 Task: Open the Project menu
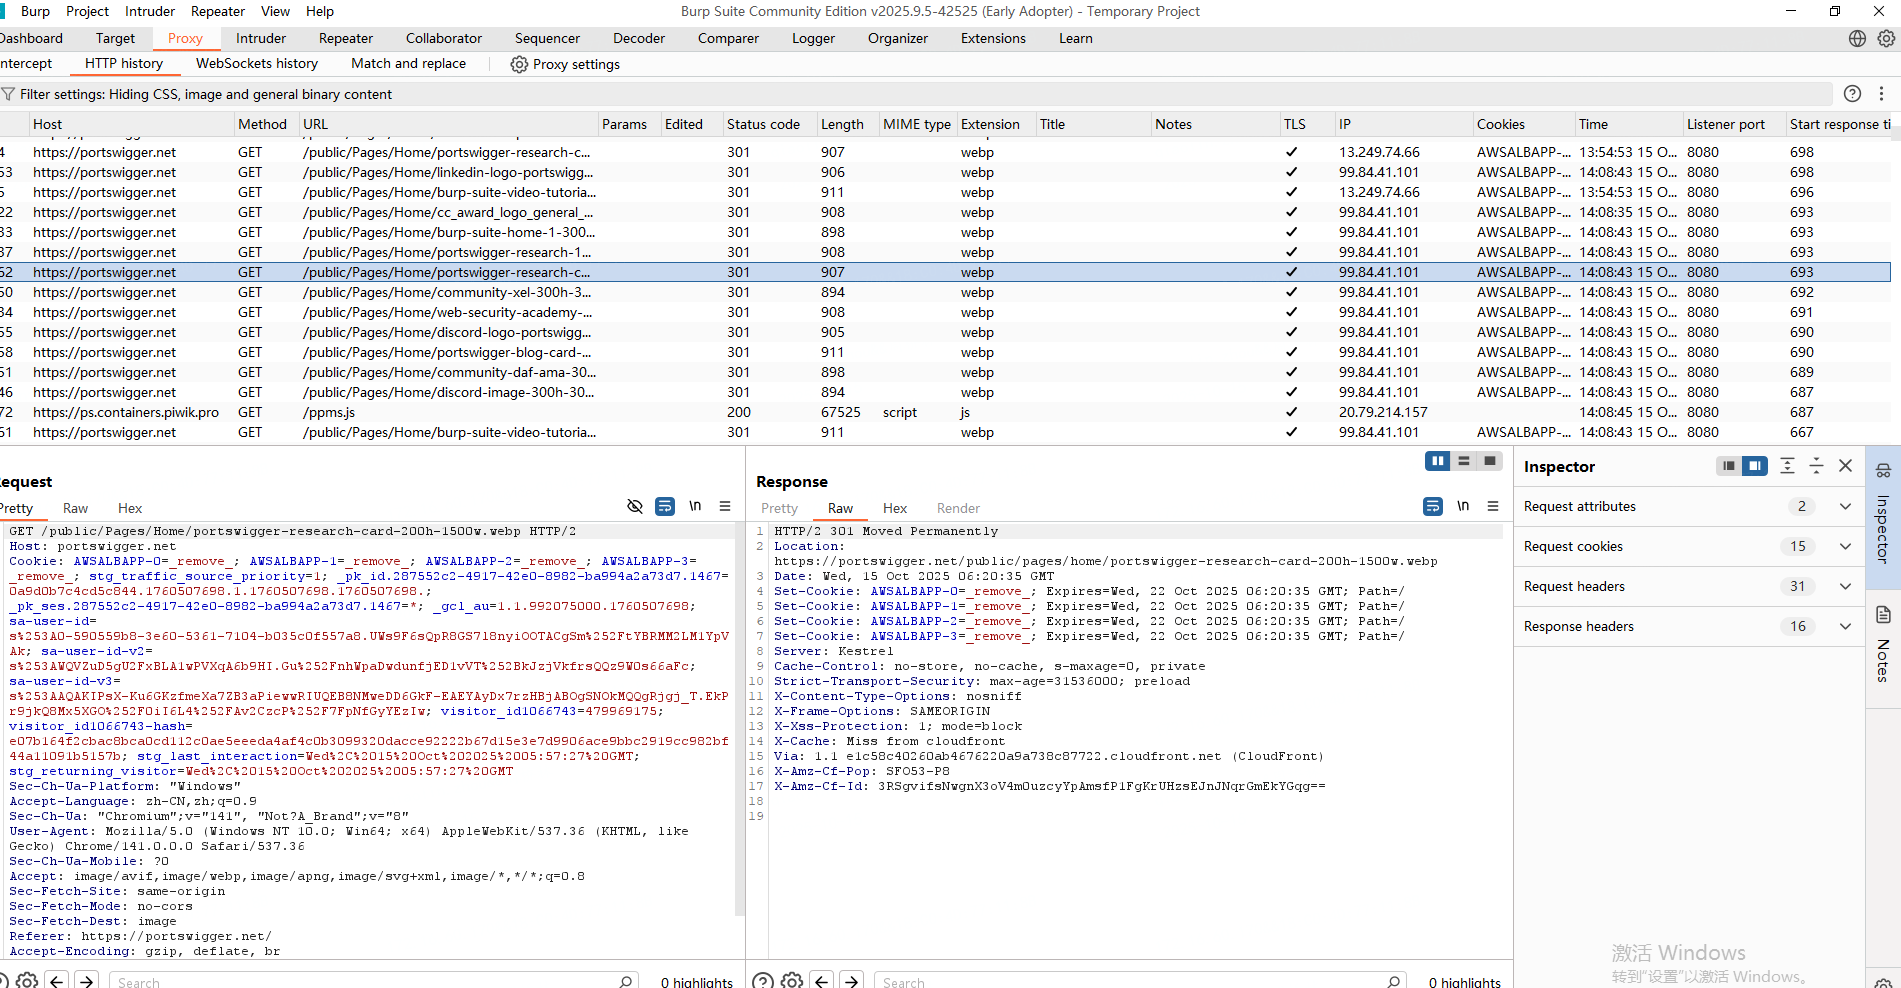[x=87, y=11]
